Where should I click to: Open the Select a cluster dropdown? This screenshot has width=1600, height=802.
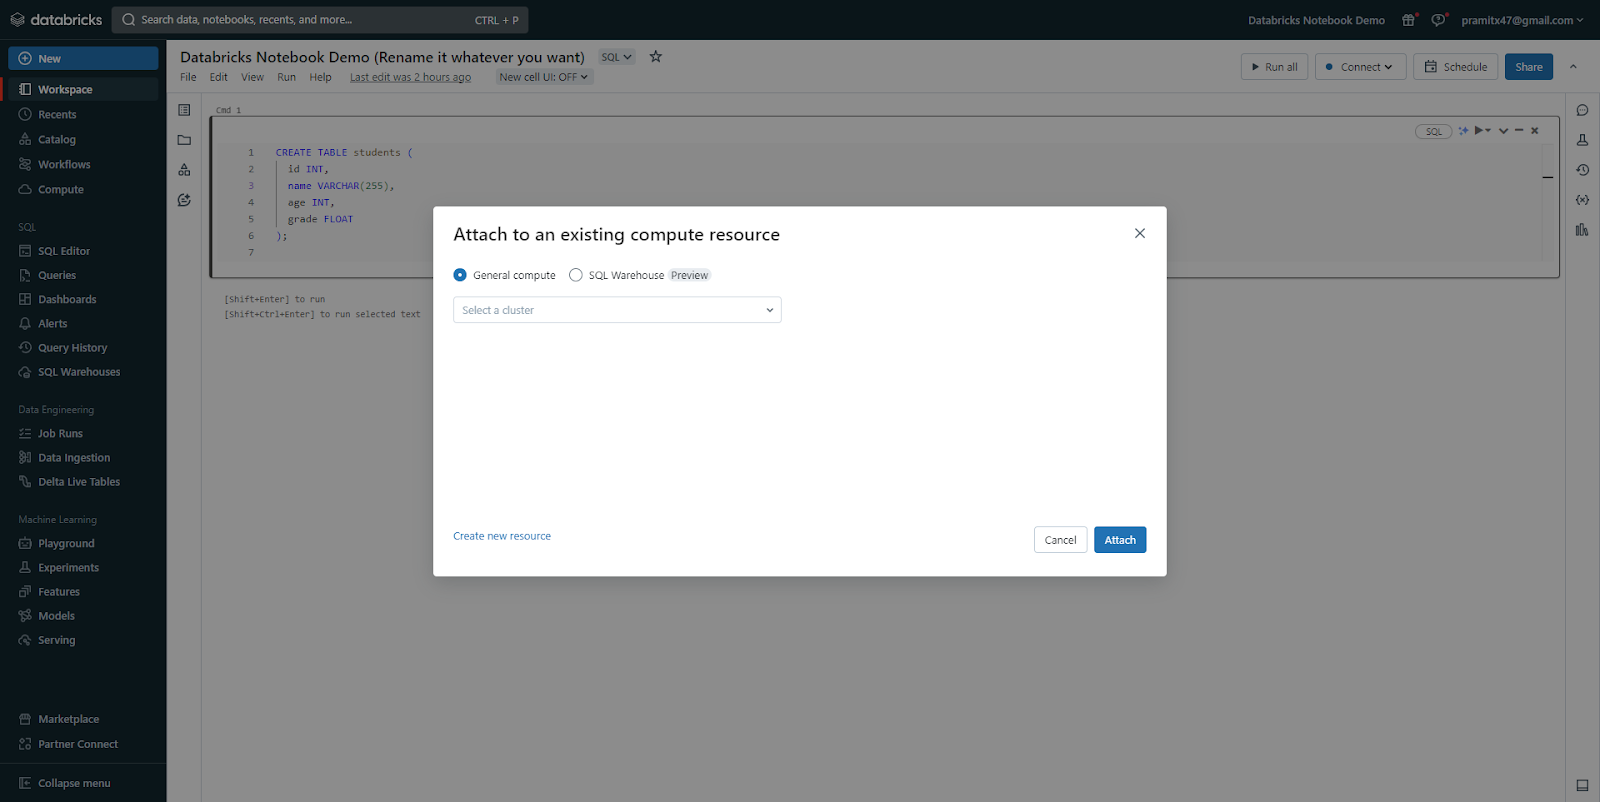[617, 310]
